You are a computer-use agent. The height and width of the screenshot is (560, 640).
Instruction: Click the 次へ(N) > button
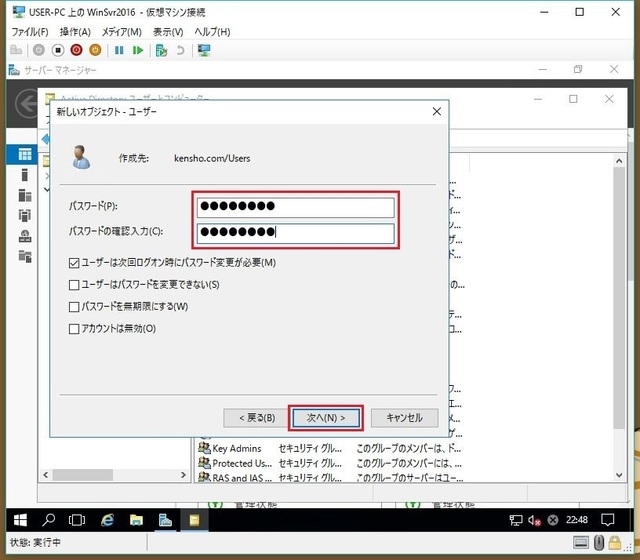pos(325,418)
